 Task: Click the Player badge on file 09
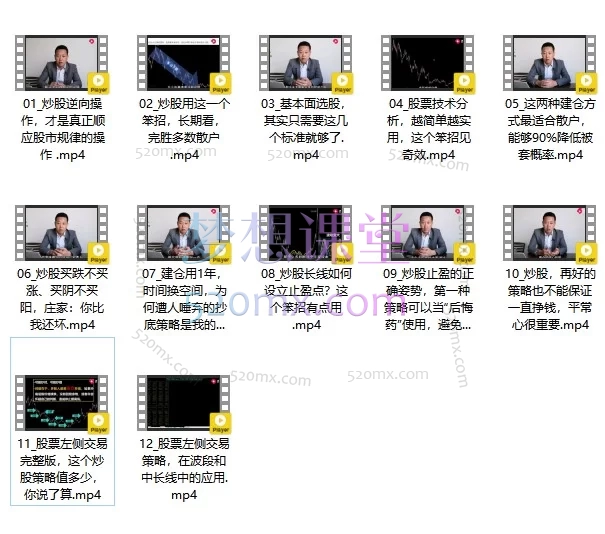pyautogui.click(x=464, y=253)
